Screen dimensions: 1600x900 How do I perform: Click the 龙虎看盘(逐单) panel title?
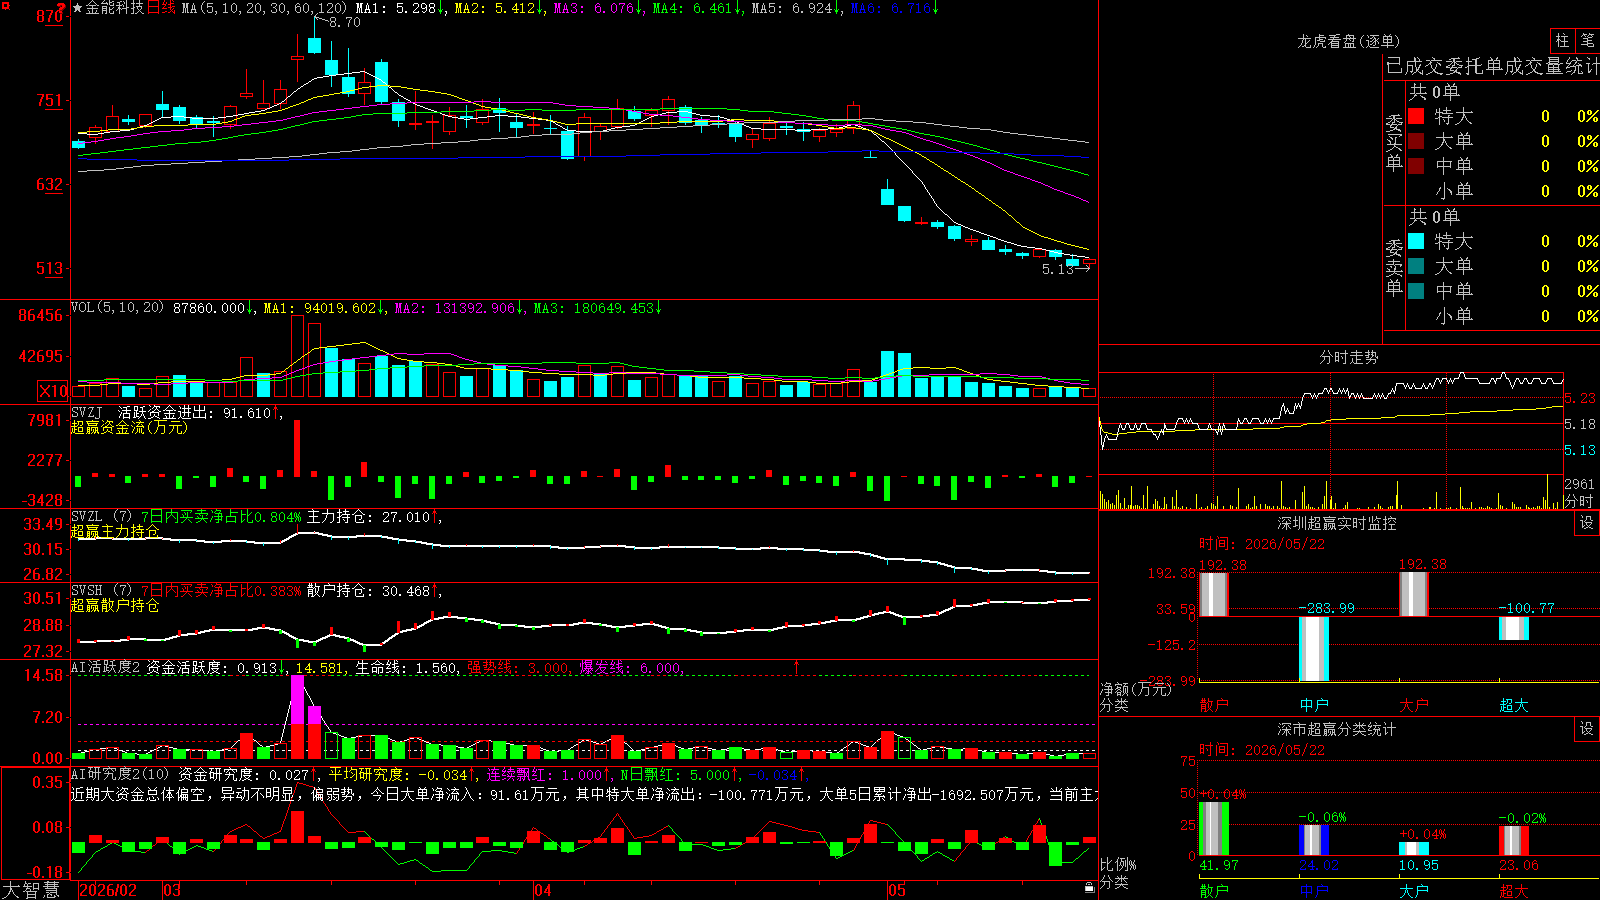pos(1348,41)
